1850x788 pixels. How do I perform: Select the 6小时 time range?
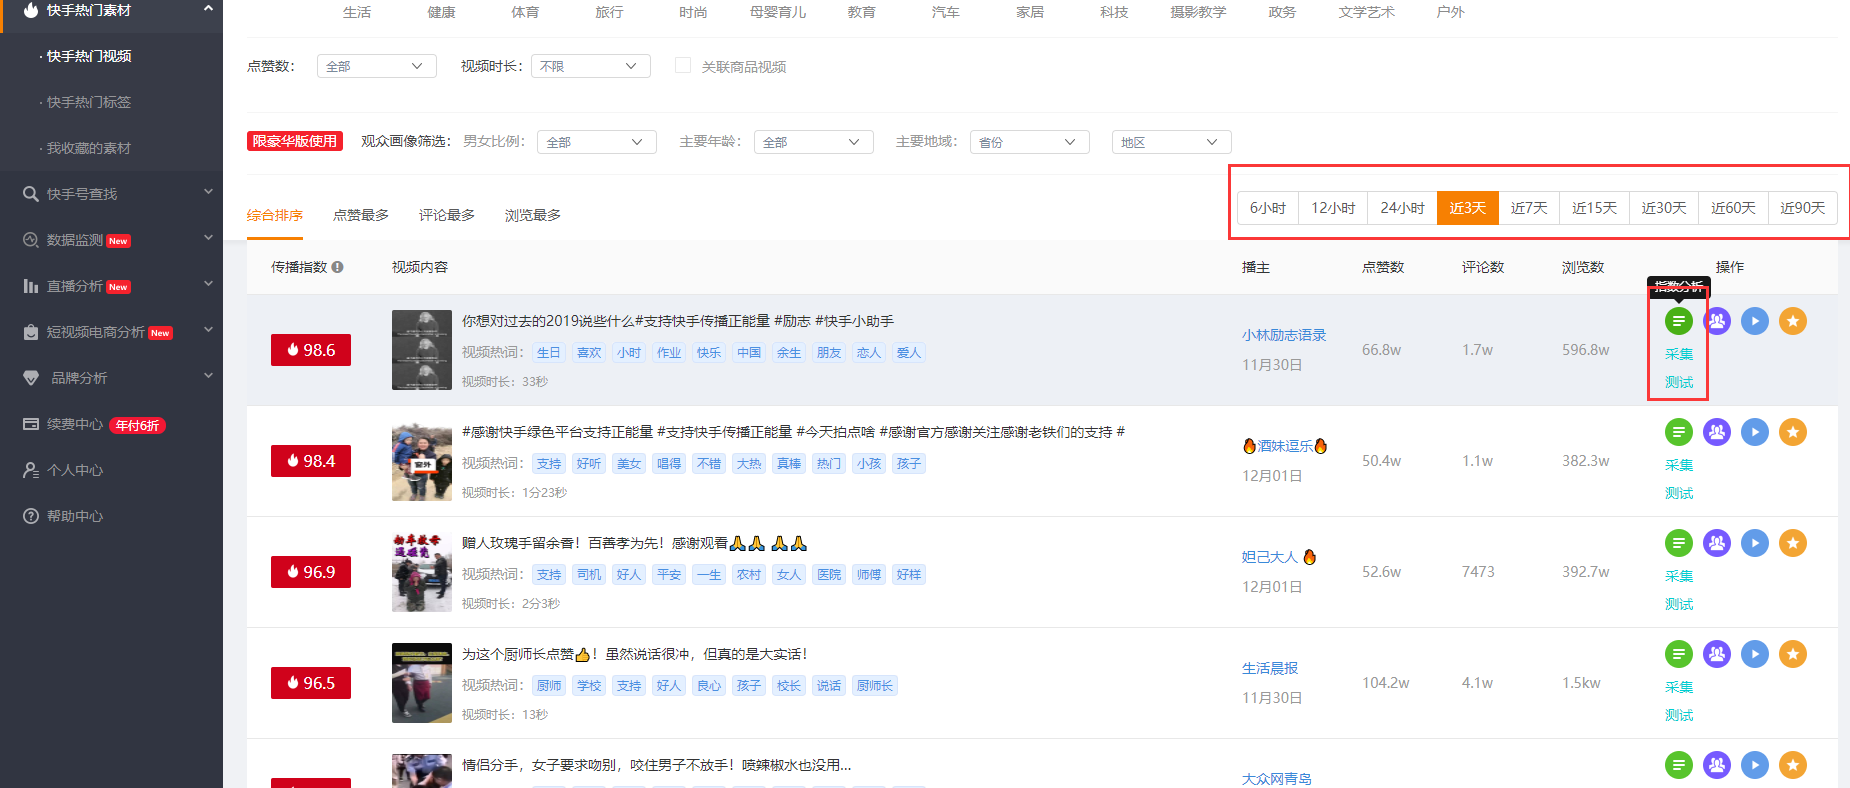[1268, 208]
